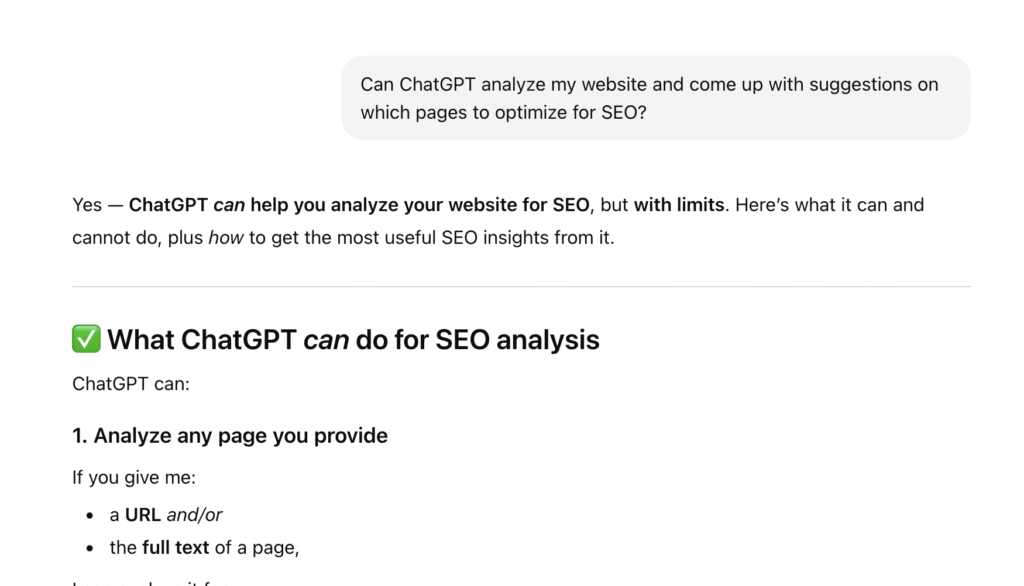Viewport: 1024px width, 586px height.
Task: Click the bold 'full text' phrase
Action: pos(175,548)
